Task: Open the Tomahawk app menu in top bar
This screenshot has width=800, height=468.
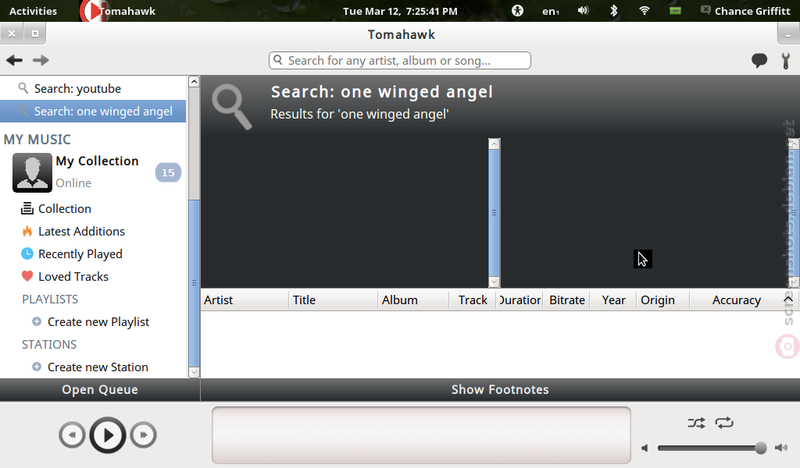Action: click(119, 11)
